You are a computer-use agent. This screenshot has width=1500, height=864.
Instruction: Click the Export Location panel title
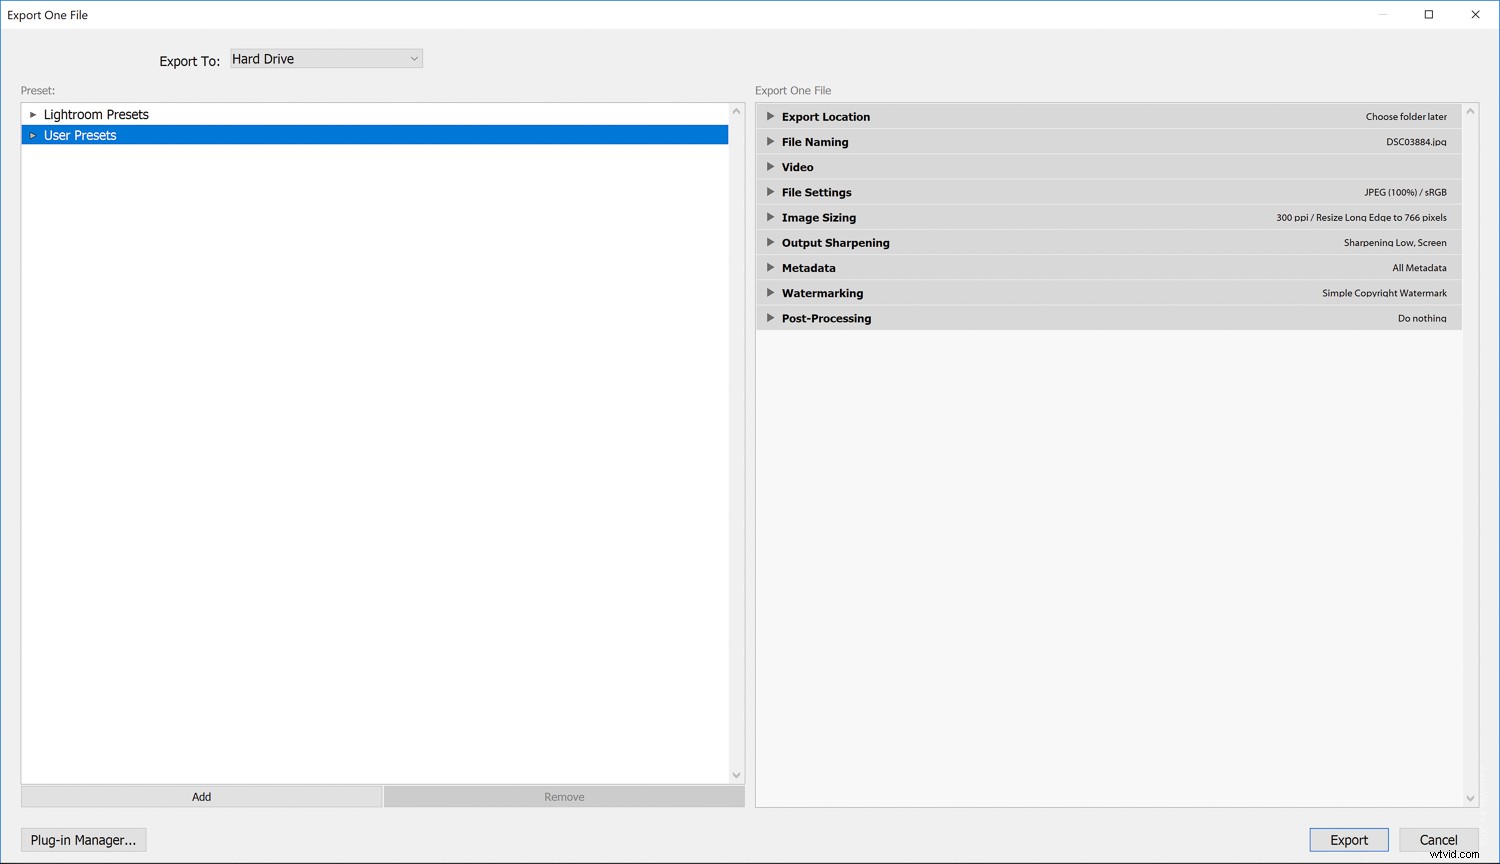point(826,117)
